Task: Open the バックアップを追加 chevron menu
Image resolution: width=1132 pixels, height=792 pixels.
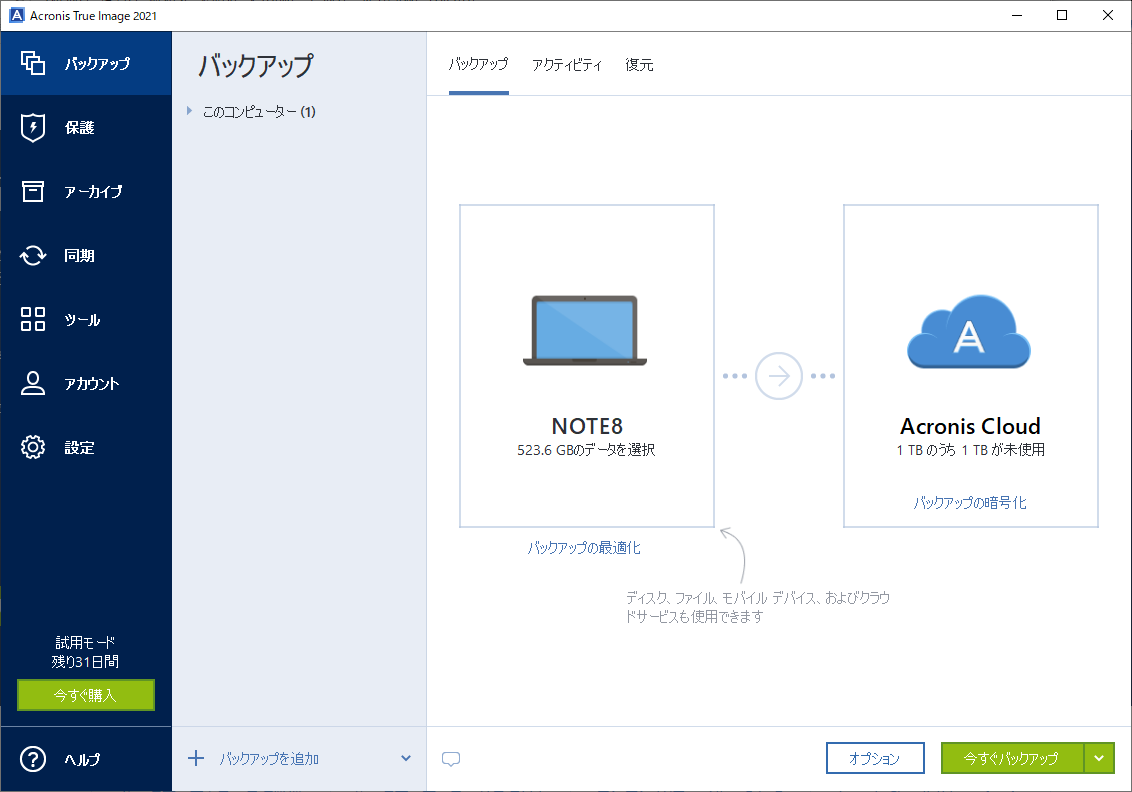Action: coord(406,758)
